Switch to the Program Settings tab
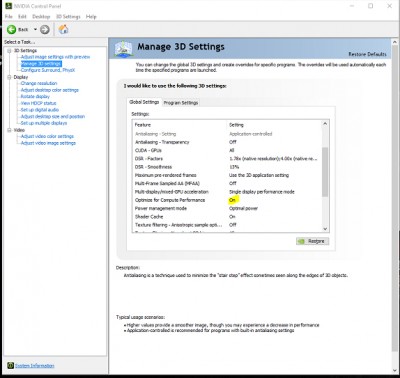The width and height of the screenshot is (400, 378). tap(181, 103)
